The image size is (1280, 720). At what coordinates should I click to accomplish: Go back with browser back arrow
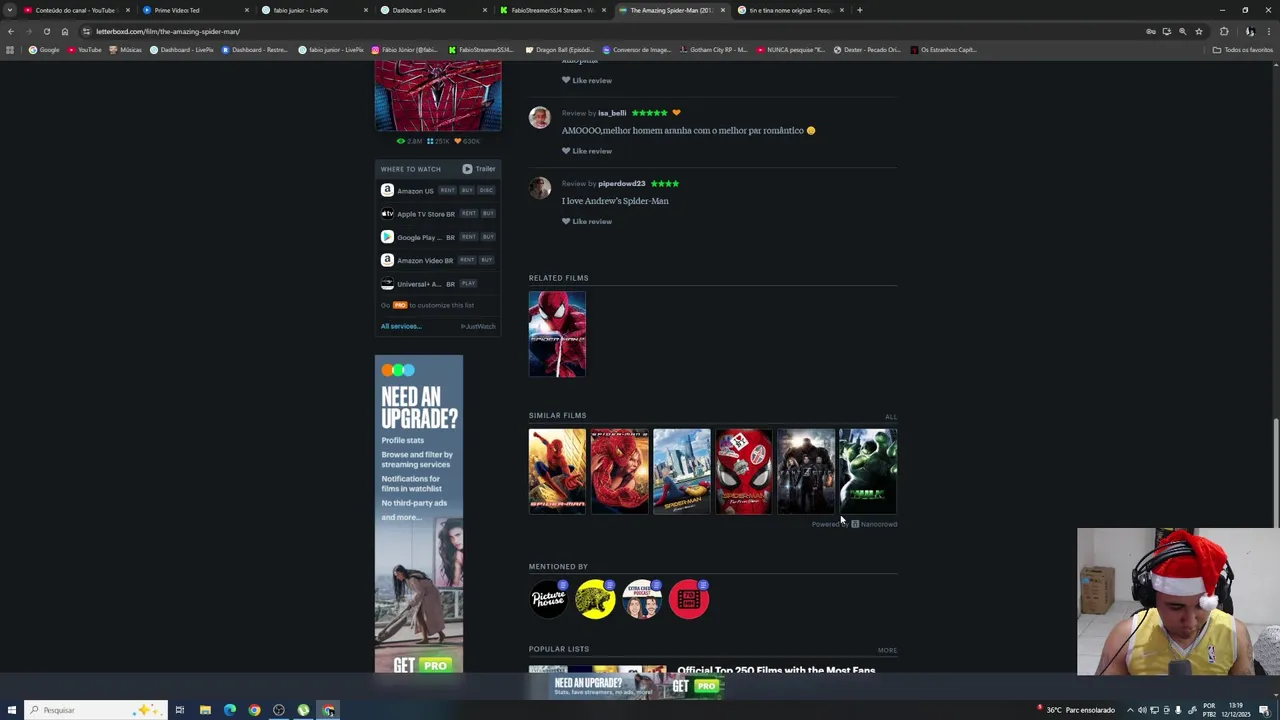tap(11, 31)
